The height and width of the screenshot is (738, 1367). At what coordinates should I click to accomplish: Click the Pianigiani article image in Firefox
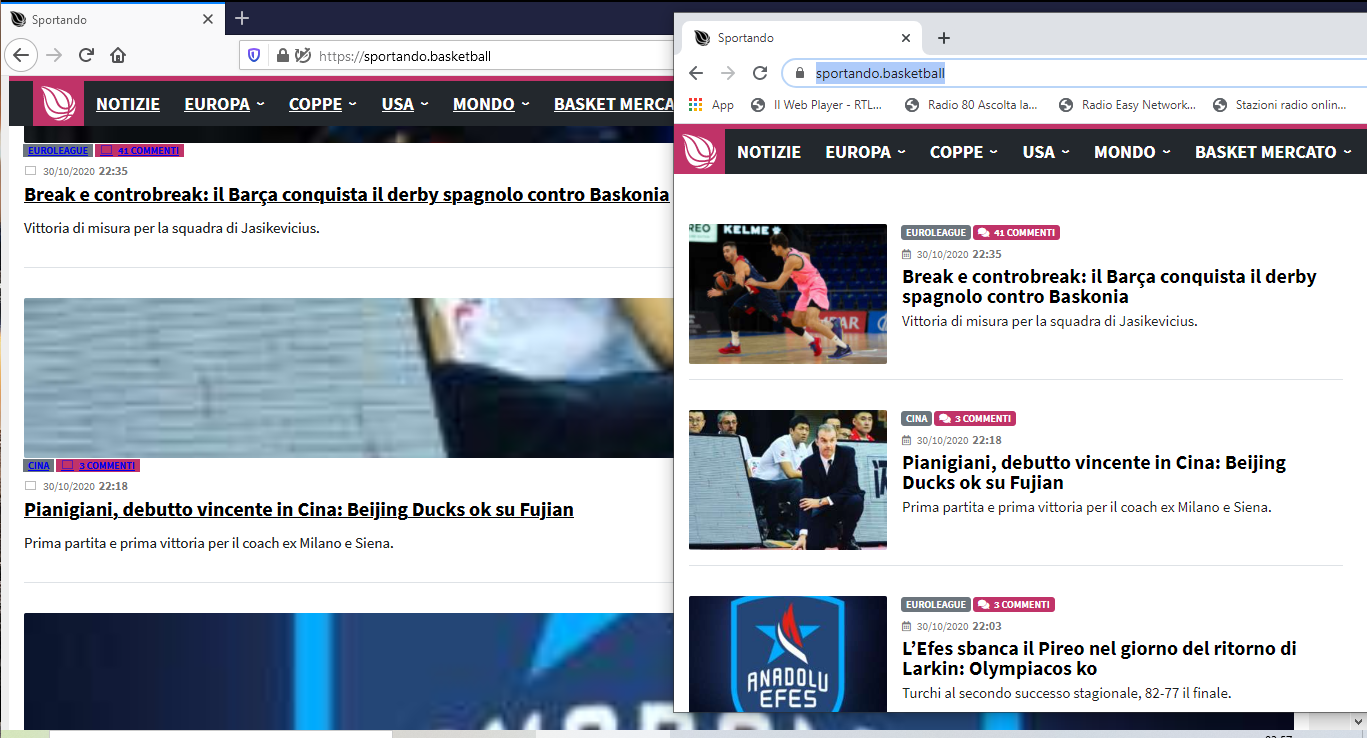[348, 378]
